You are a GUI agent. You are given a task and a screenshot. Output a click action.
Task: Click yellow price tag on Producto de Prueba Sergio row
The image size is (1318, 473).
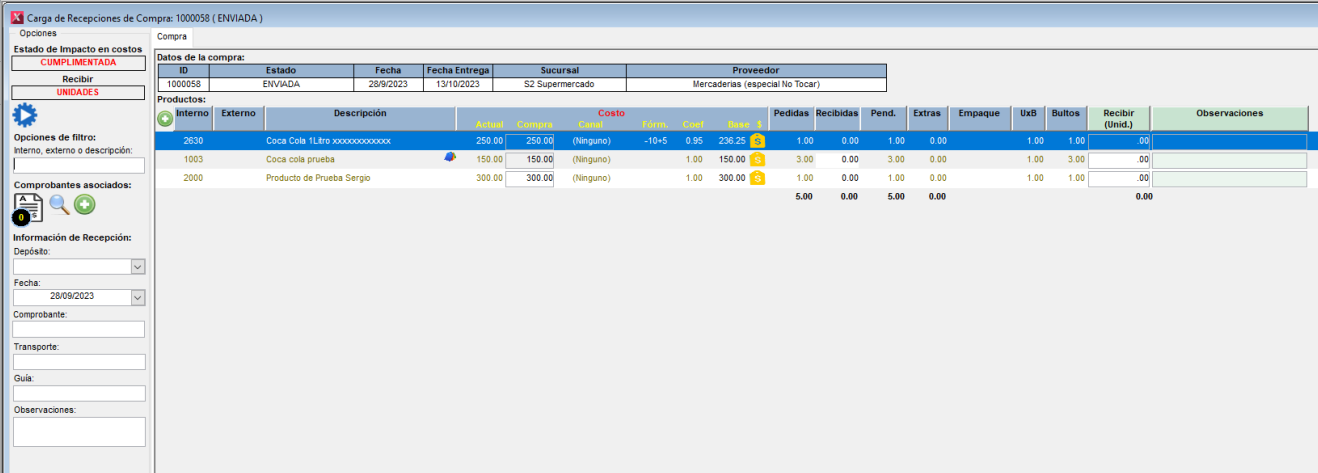point(757,178)
